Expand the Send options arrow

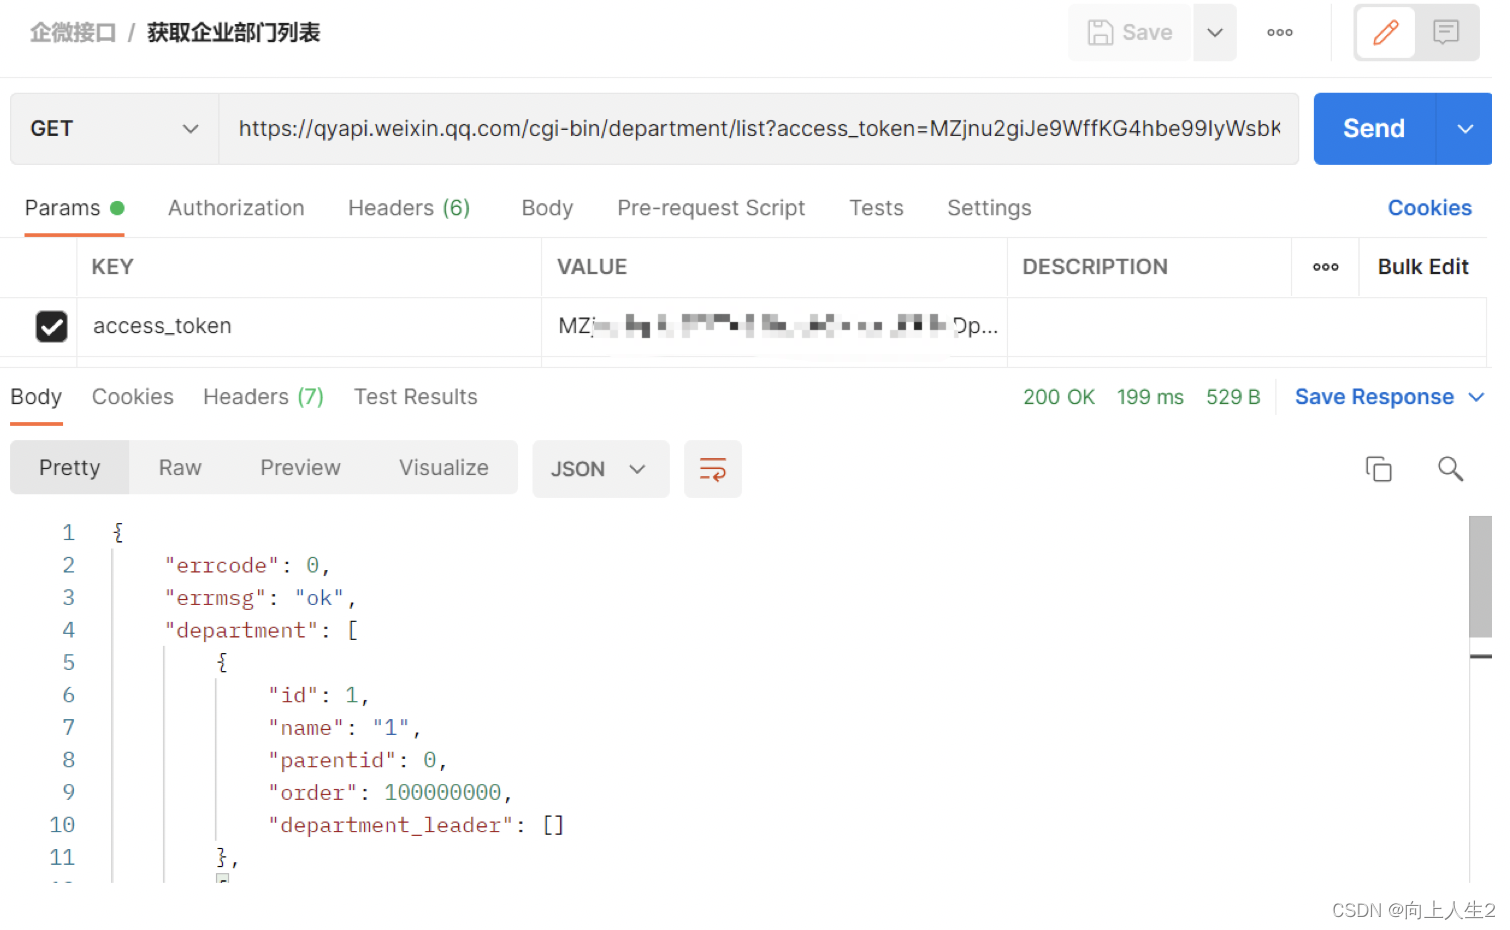coord(1465,129)
